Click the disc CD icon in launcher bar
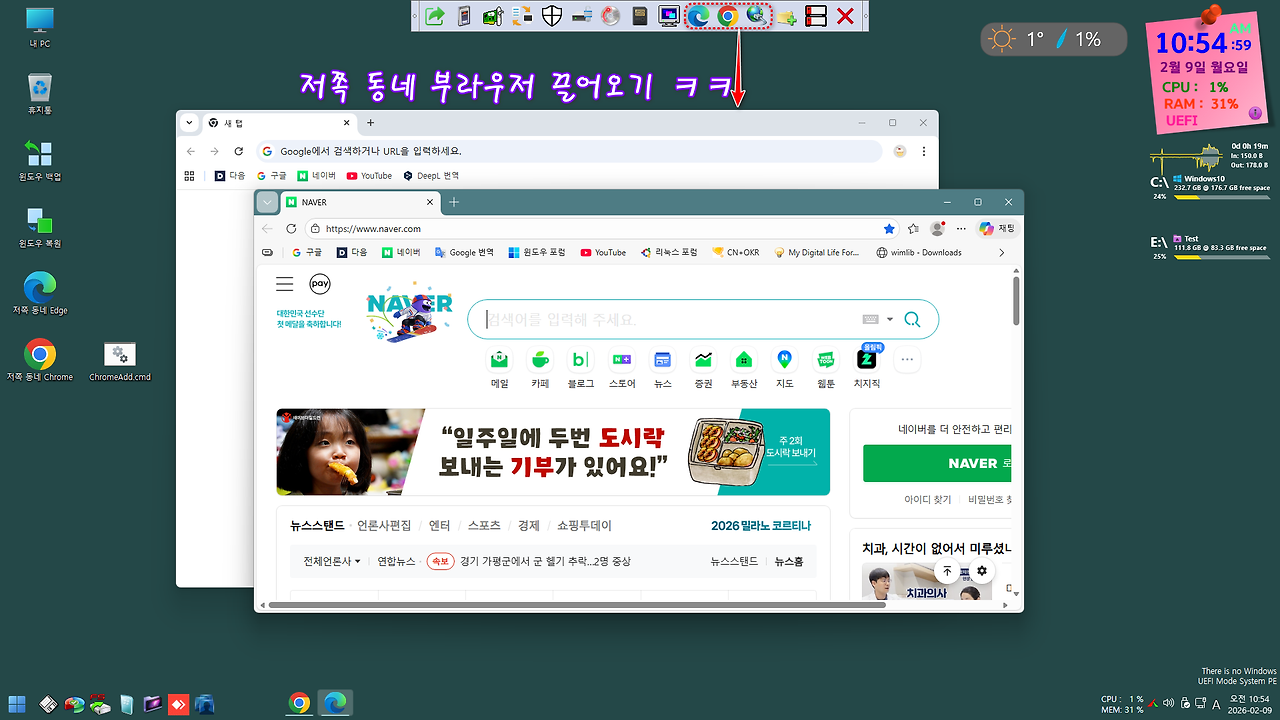Screen dimensions: 1280x720 (x=610, y=16)
